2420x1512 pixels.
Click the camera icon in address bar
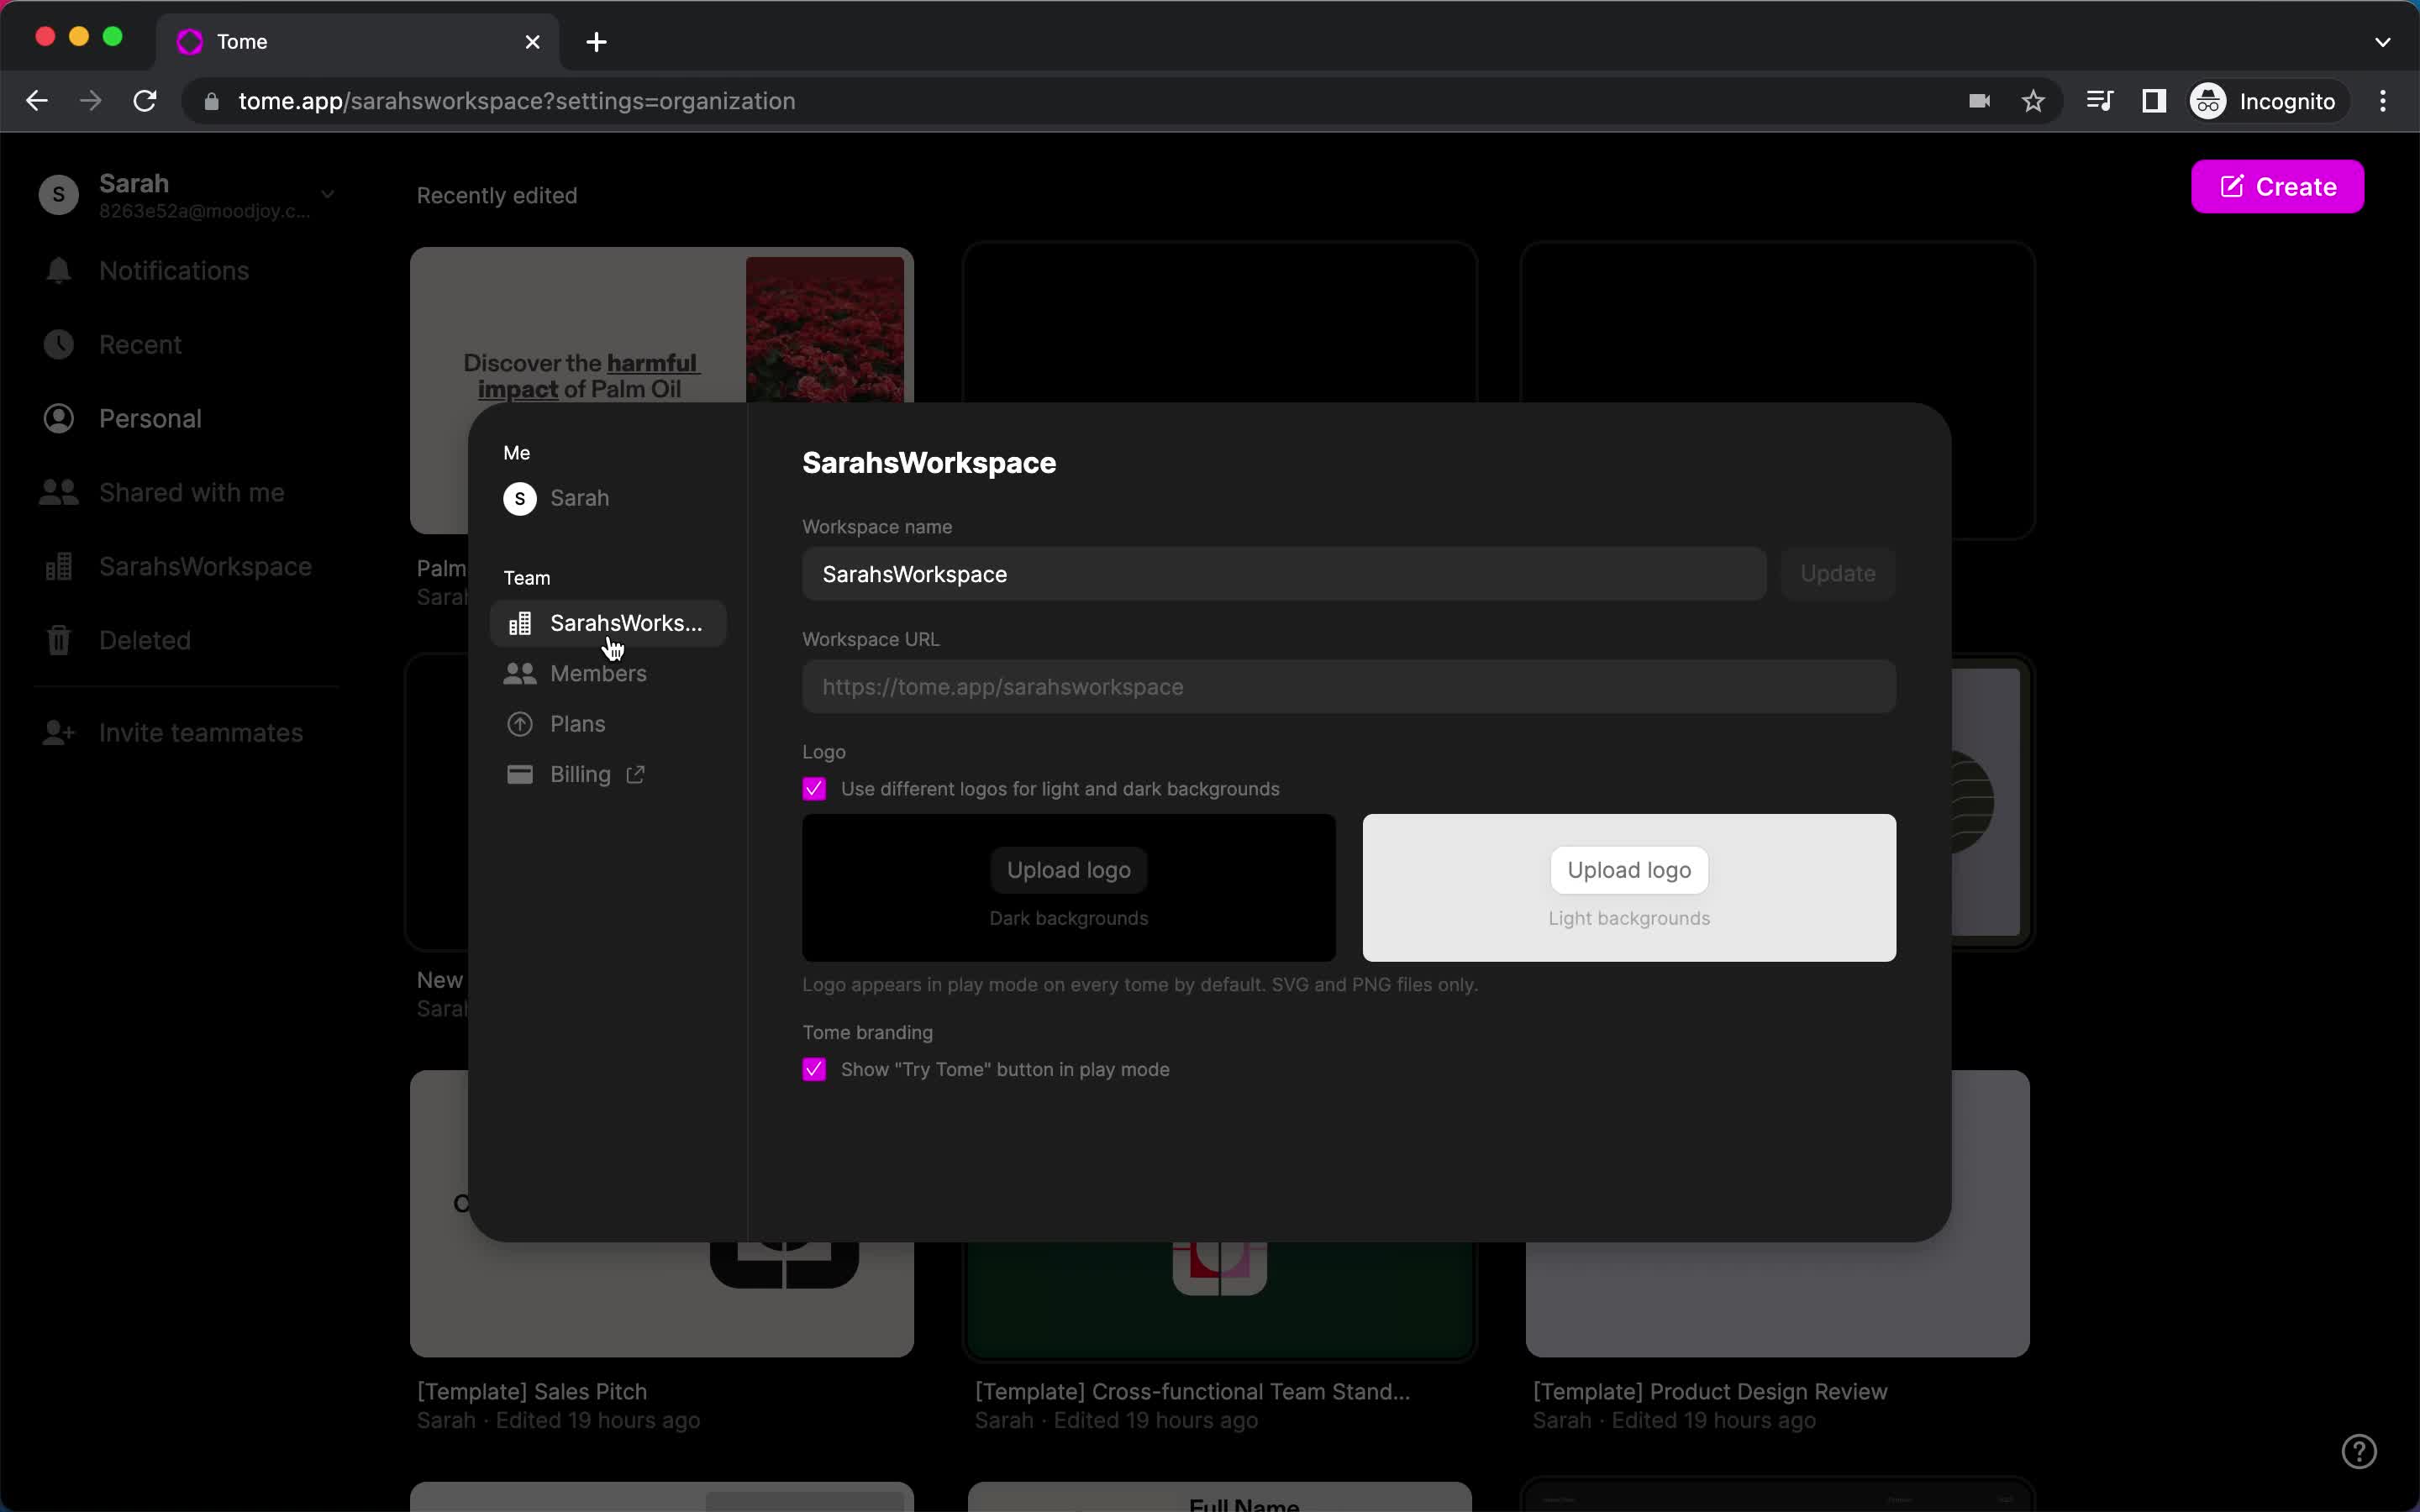[1979, 101]
